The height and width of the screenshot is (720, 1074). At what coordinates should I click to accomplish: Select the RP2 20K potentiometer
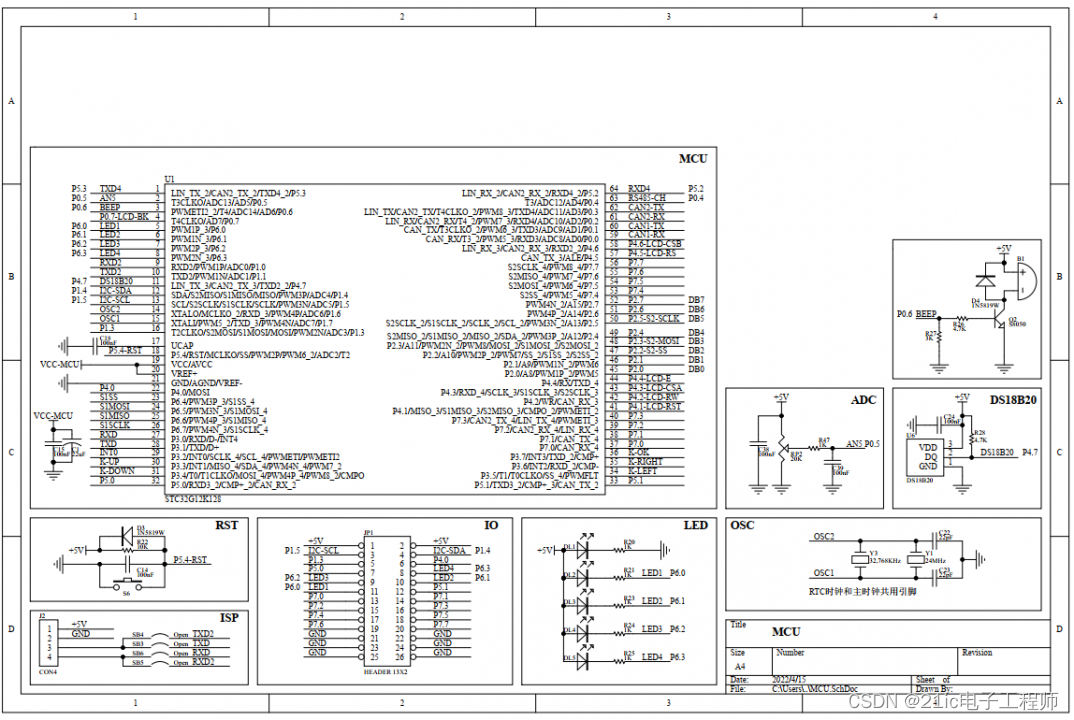point(784,448)
